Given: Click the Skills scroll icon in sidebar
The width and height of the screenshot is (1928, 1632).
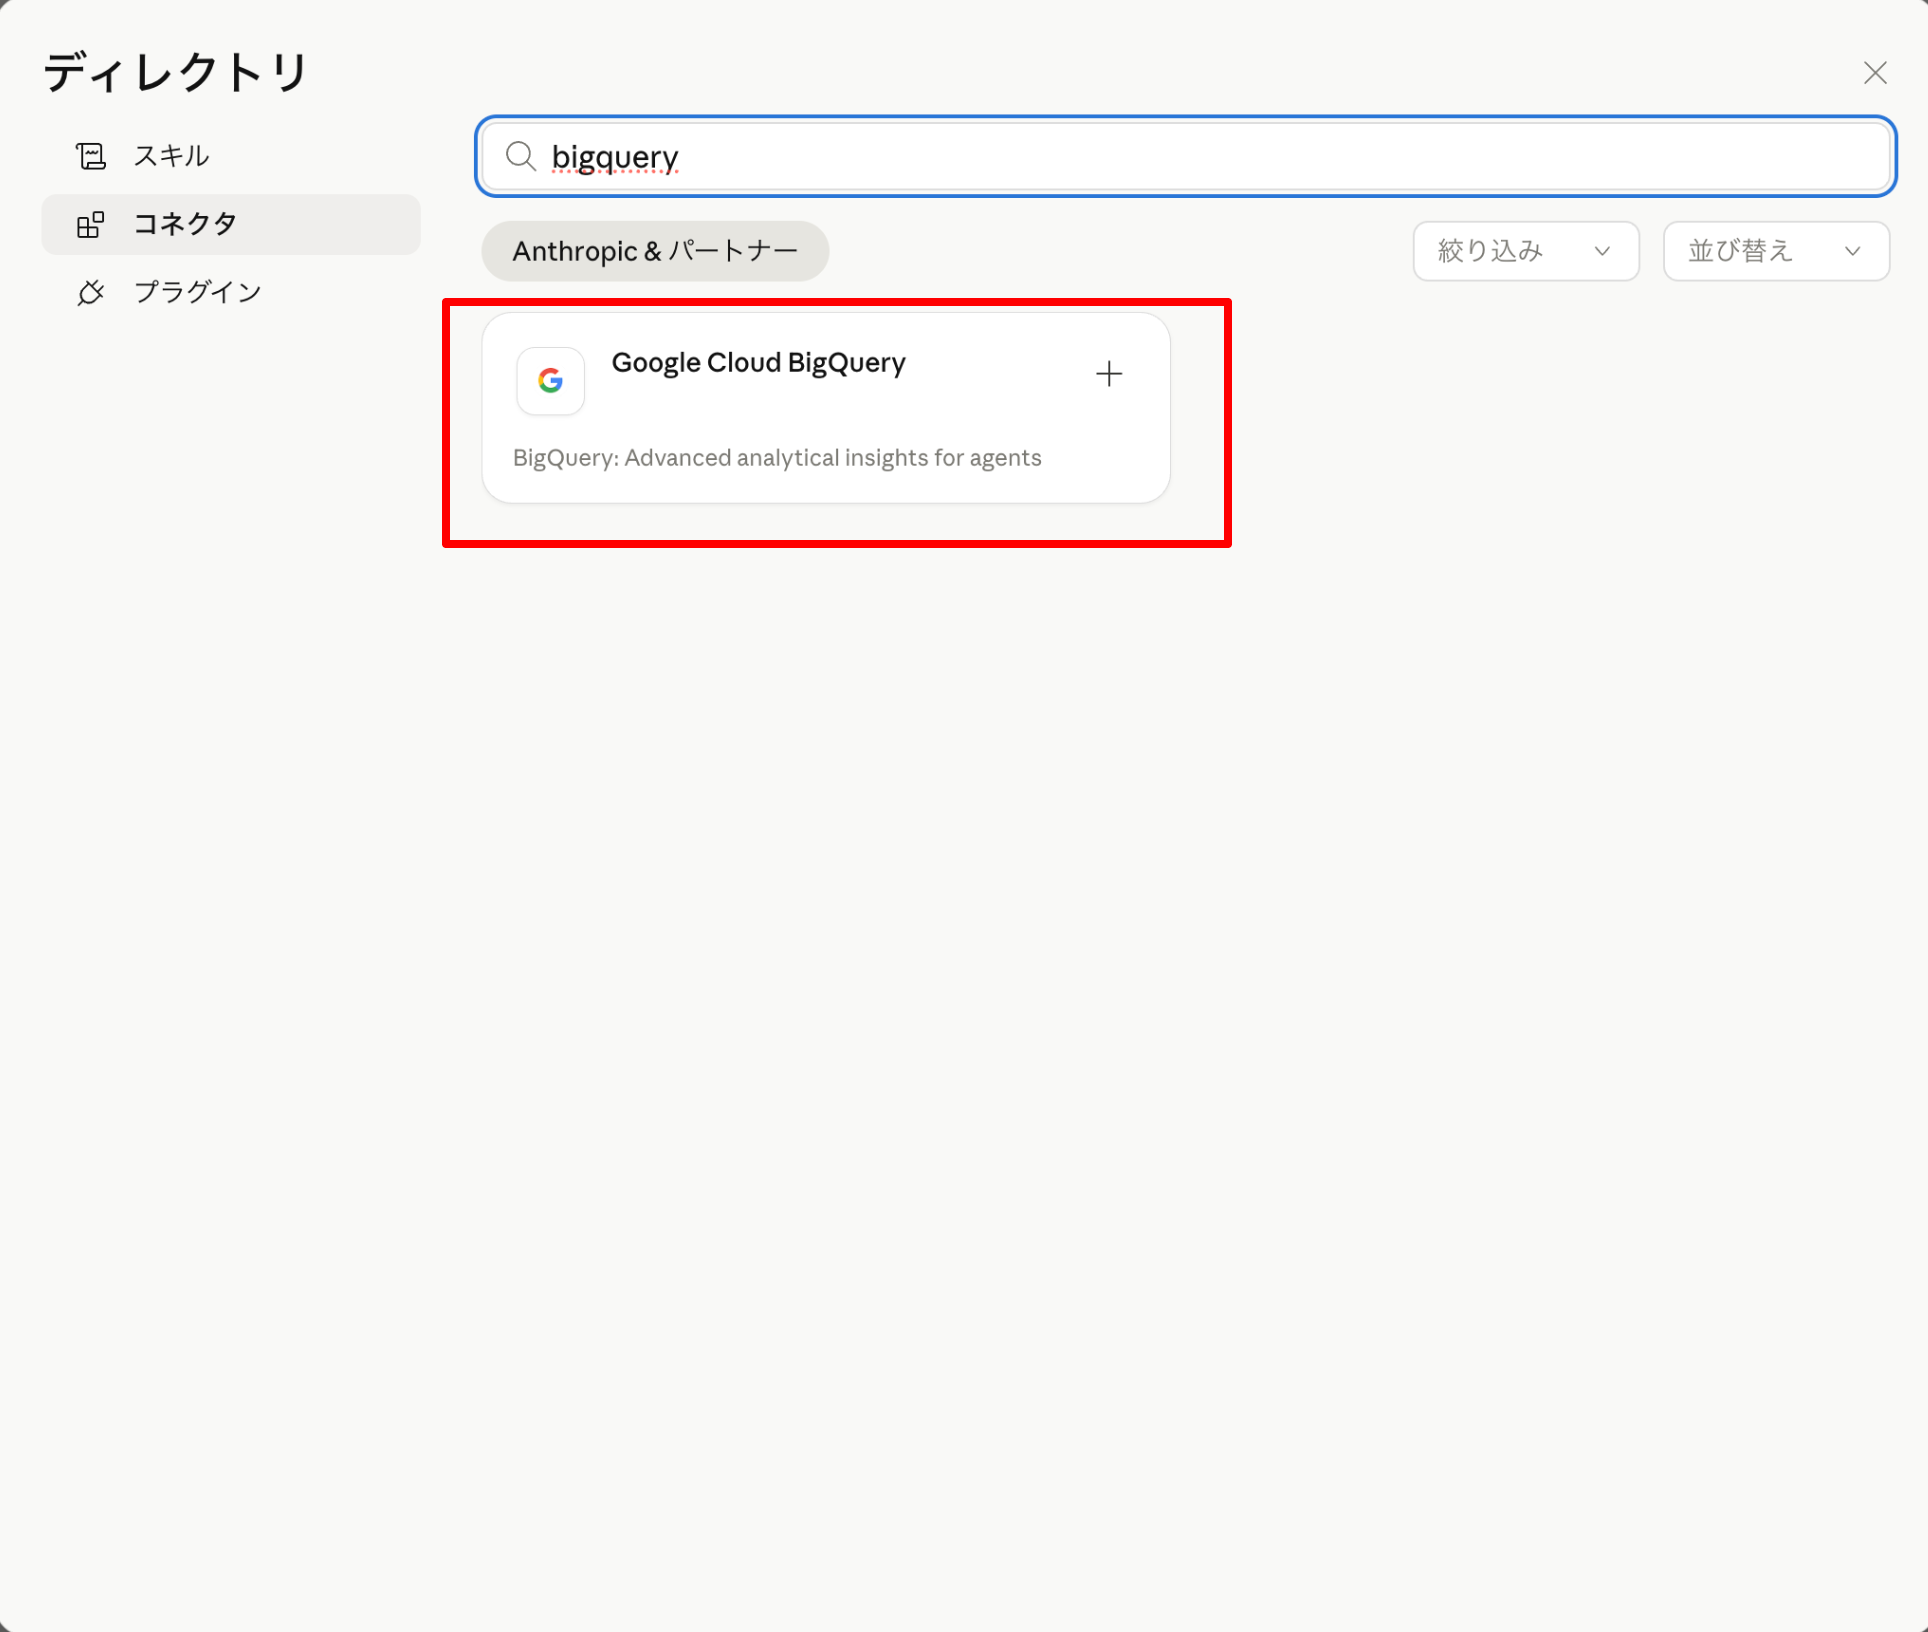Looking at the screenshot, I should pyautogui.click(x=91, y=156).
